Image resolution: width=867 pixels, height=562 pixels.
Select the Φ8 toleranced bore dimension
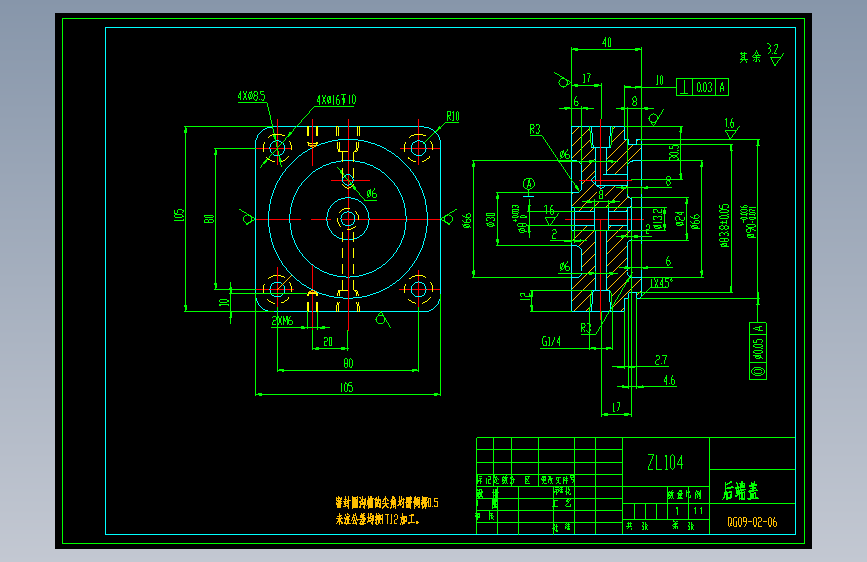tap(519, 219)
